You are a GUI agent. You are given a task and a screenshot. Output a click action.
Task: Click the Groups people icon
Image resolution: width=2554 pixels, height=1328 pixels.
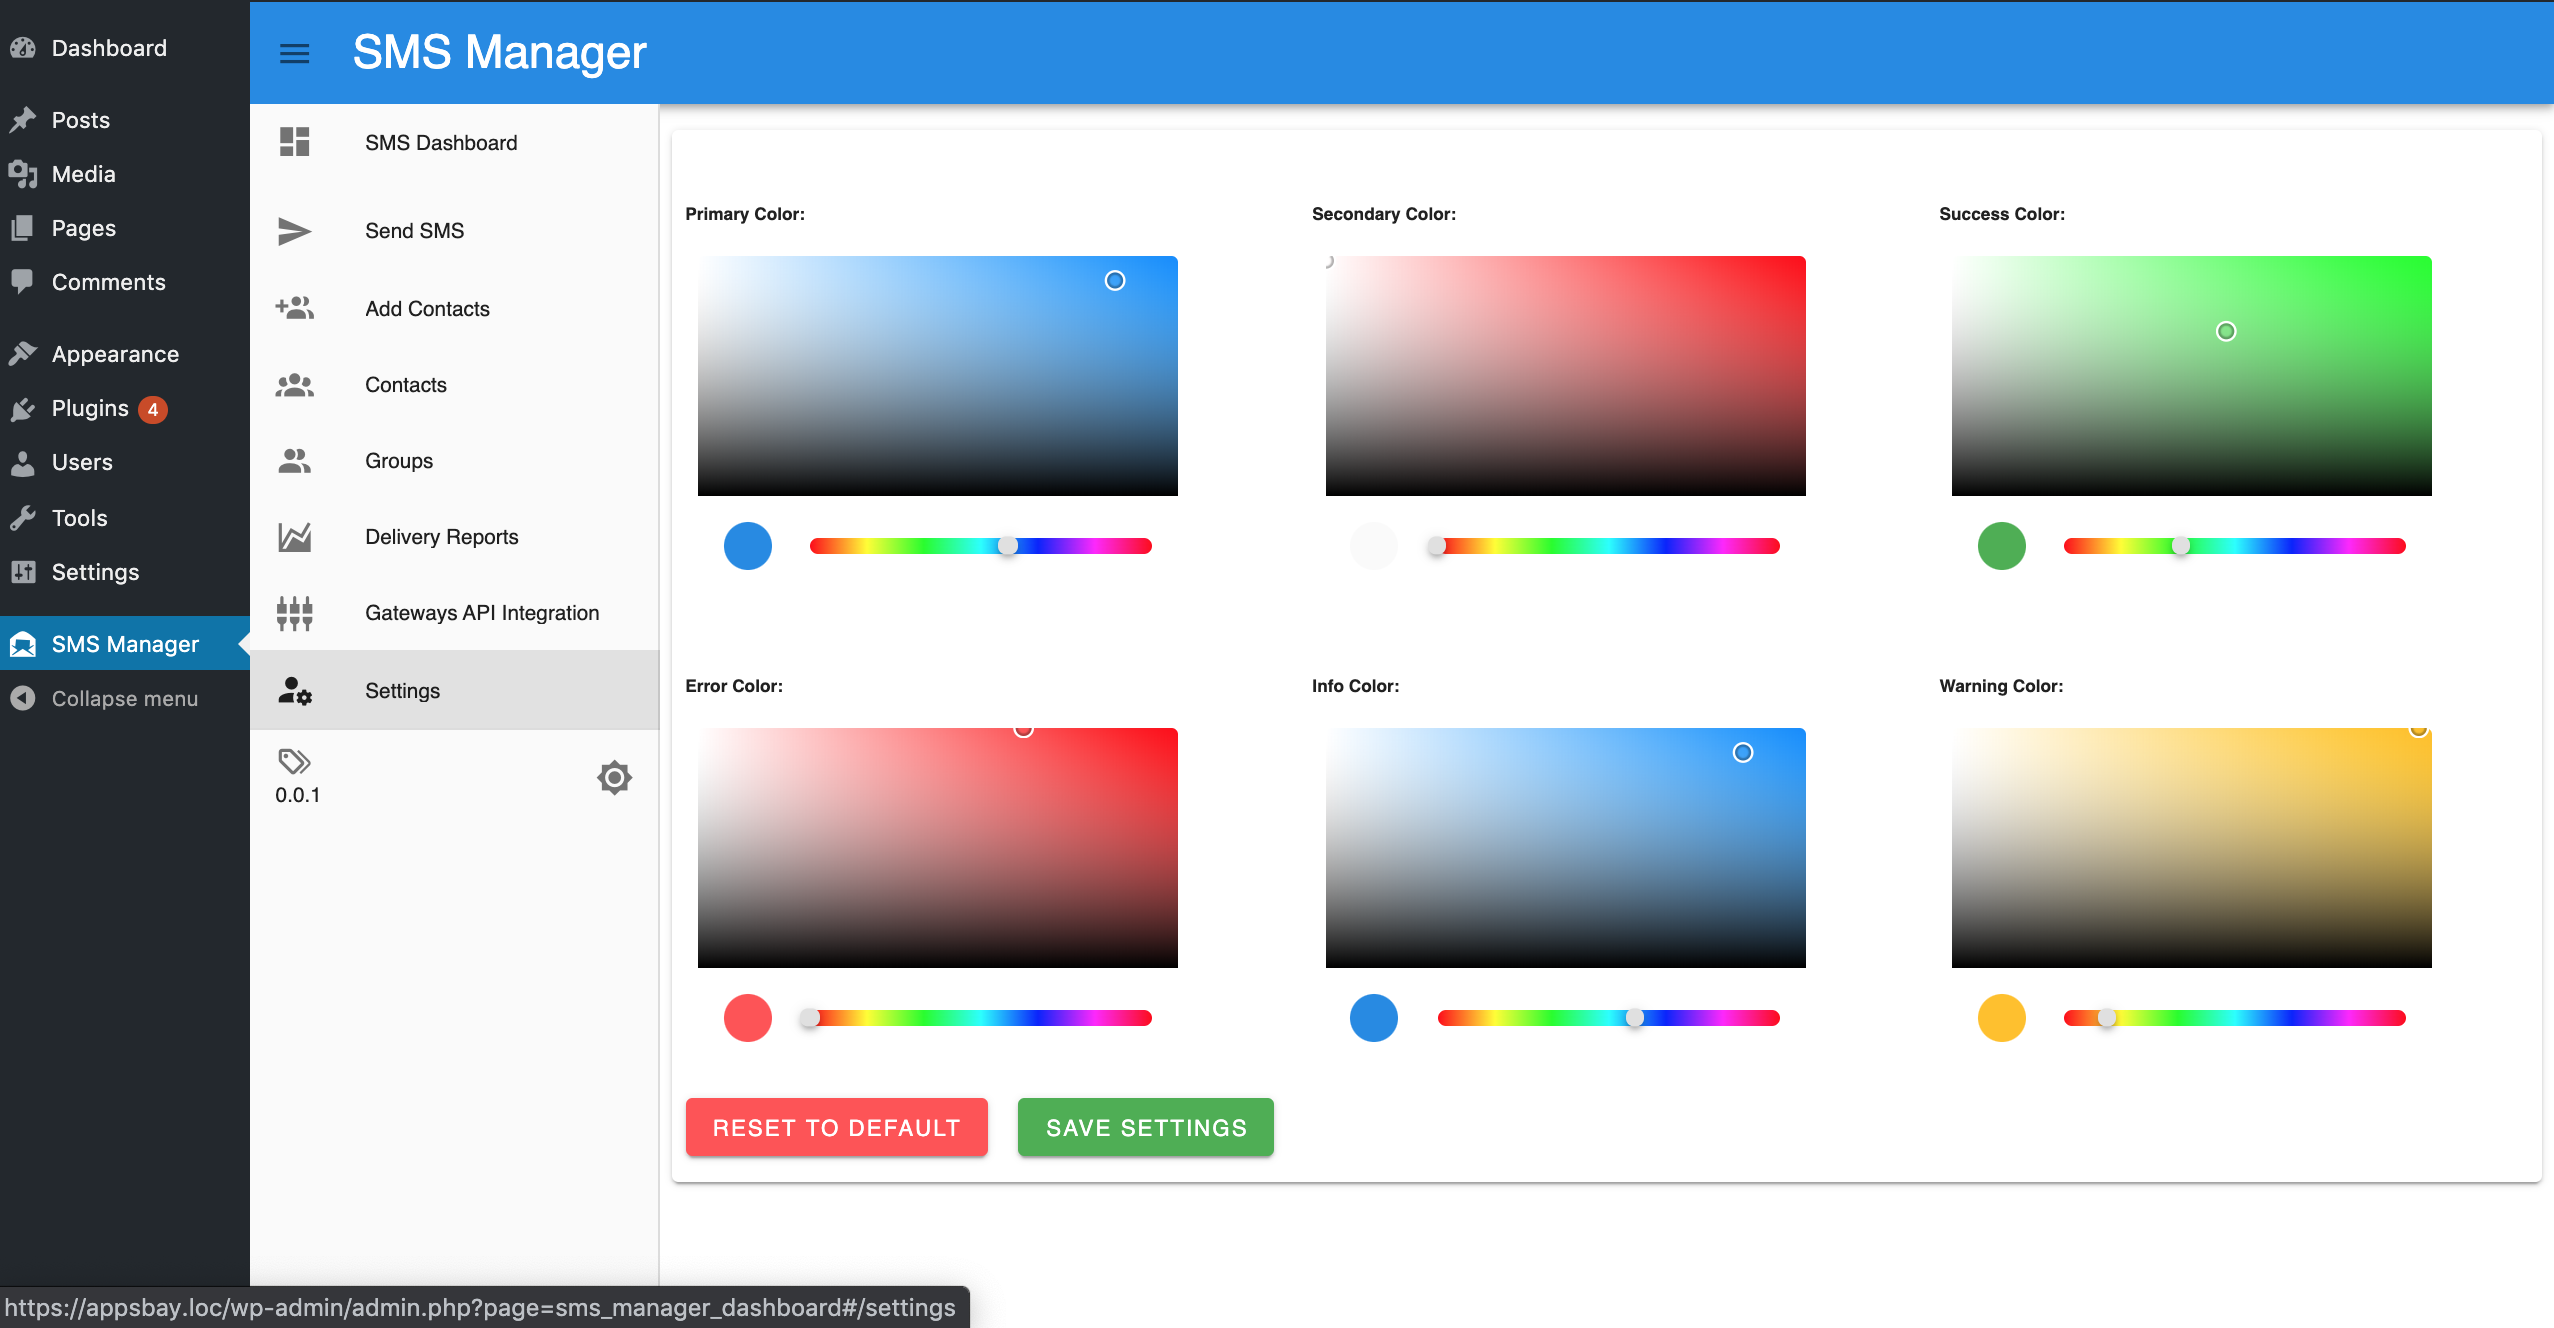coord(294,461)
